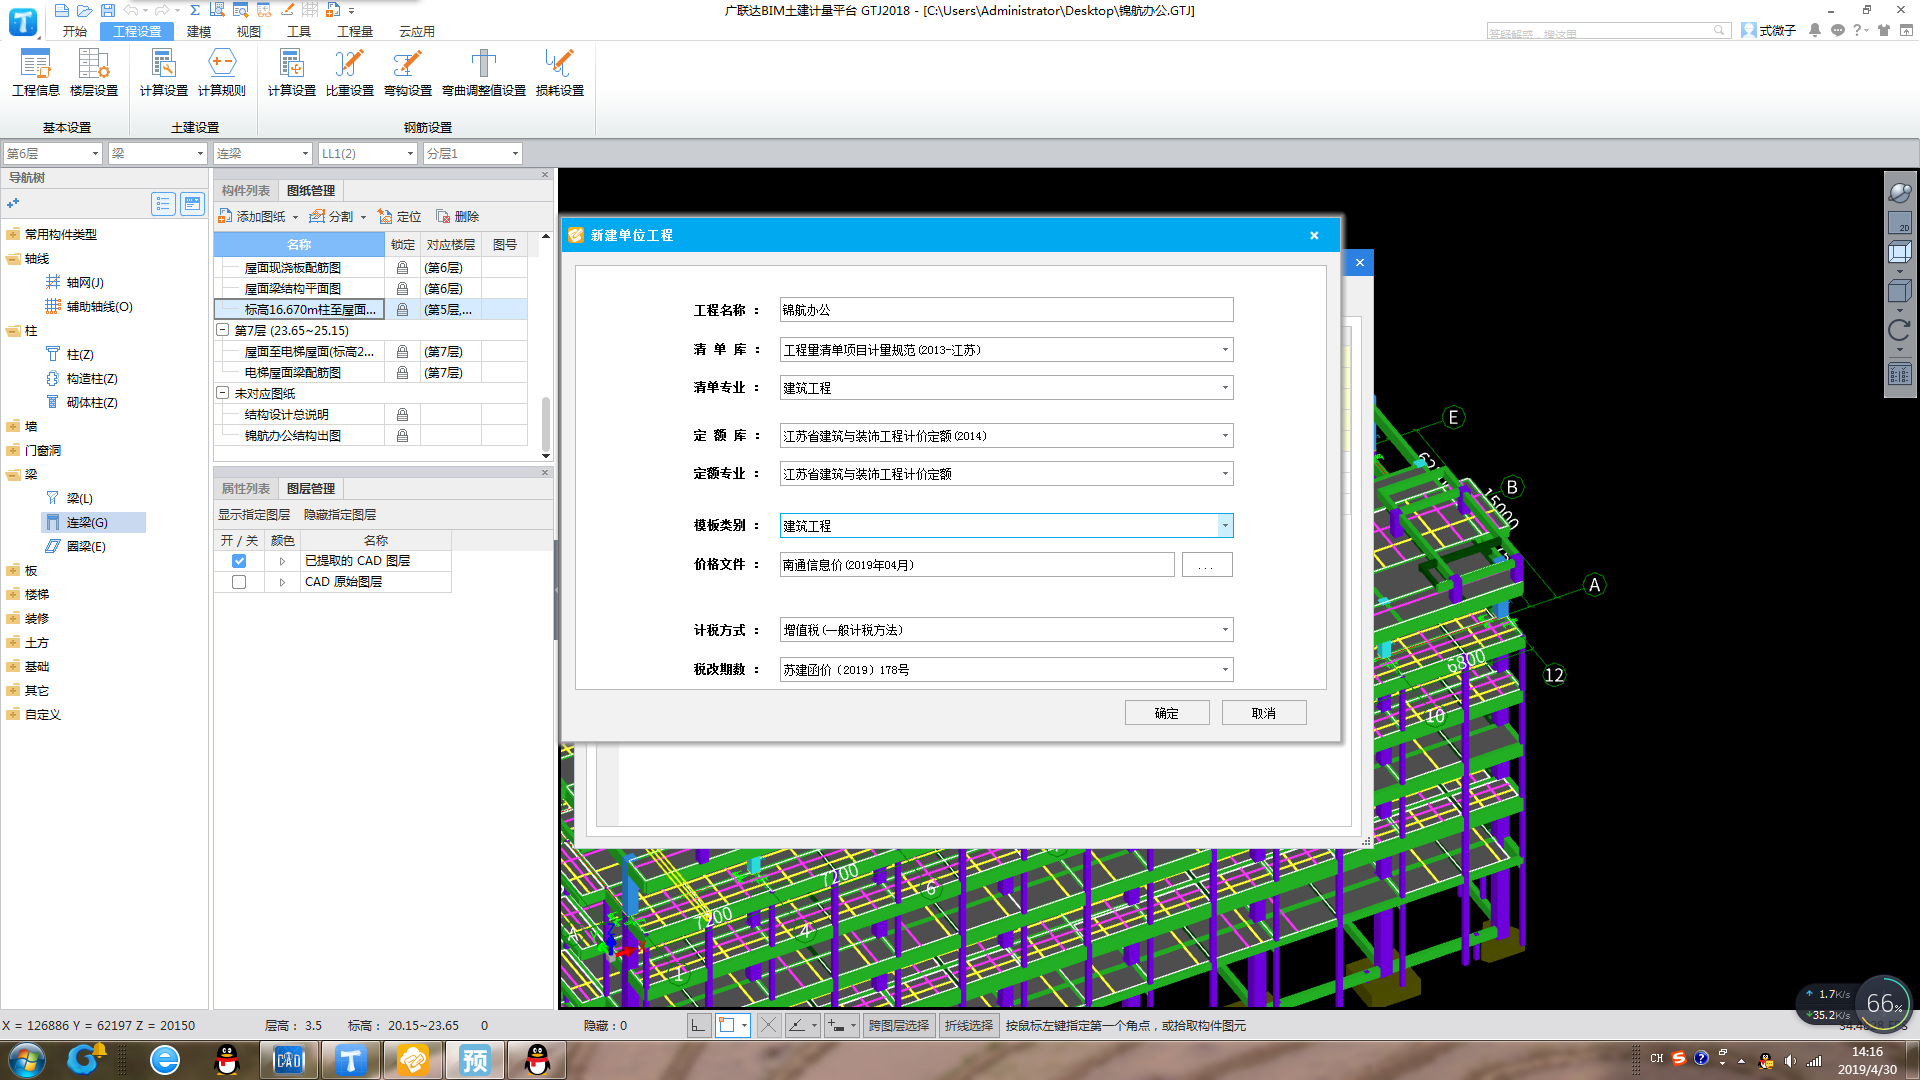
Task: Click the Undo arrow icon
Action: 131,10
